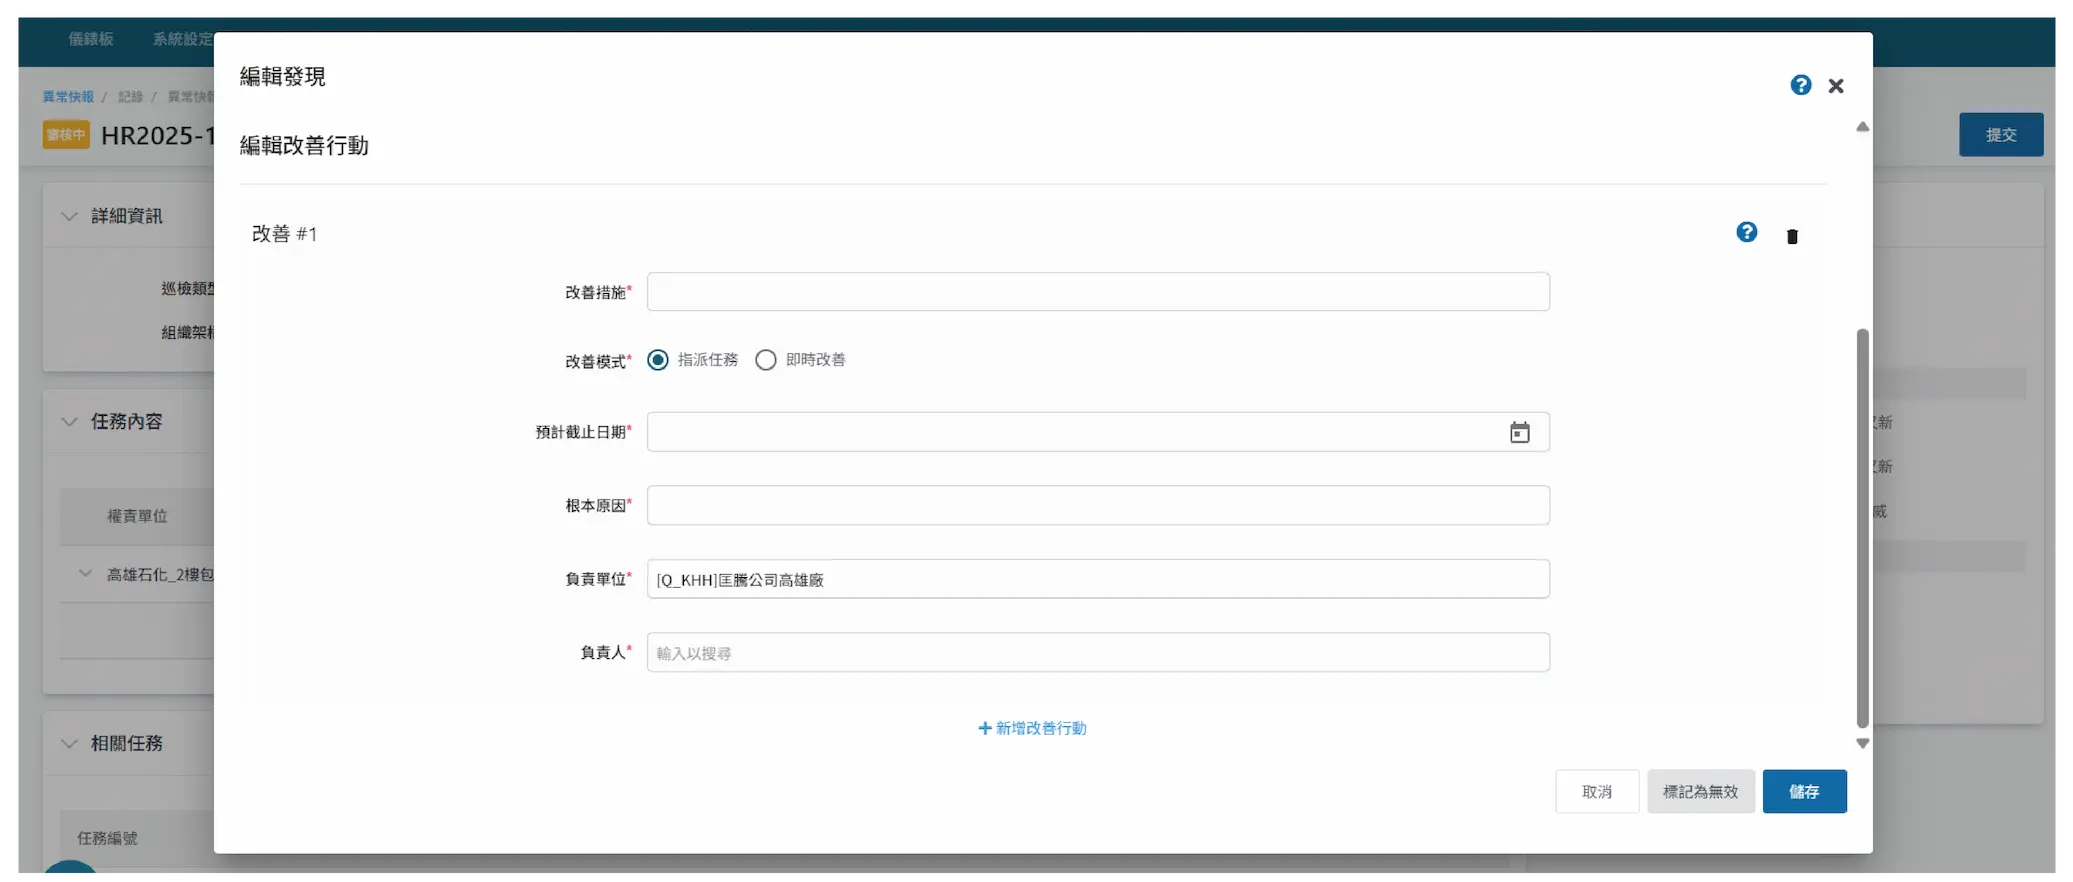The width and height of the screenshot is (2073, 882).
Task: Open the calendar picker for 預計截止日期
Action: (1519, 432)
